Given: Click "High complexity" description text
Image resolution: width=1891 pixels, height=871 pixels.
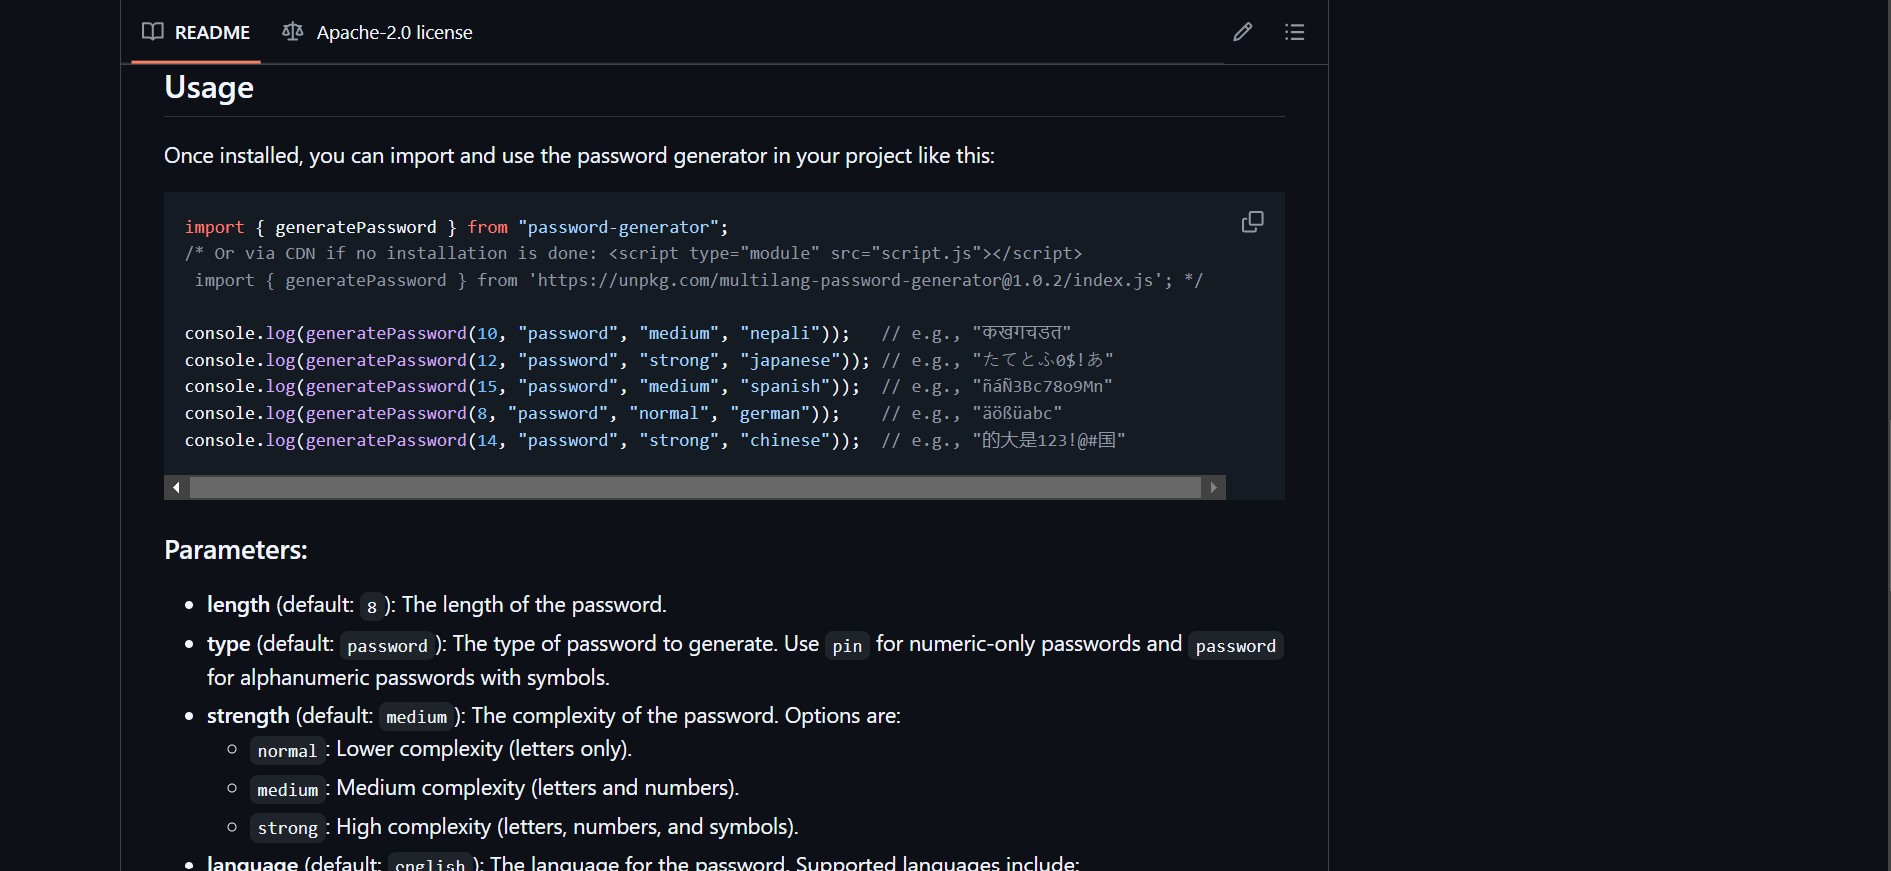Looking at the screenshot, I should pyautogui.click(x=567, y=827).
